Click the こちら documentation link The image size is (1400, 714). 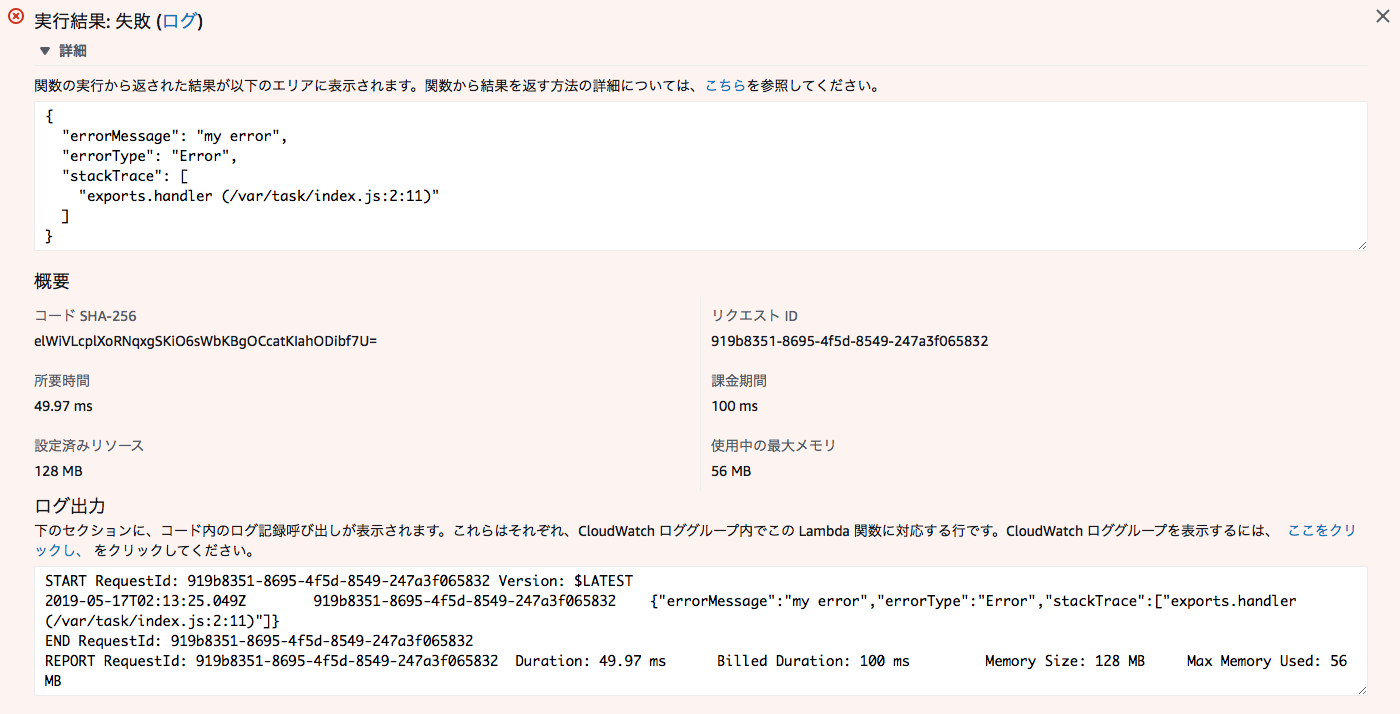point(726,85)
